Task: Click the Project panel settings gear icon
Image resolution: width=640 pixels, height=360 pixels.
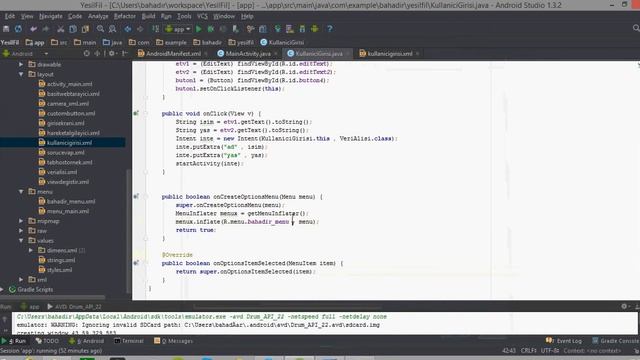Action: [x=112, y=53]
